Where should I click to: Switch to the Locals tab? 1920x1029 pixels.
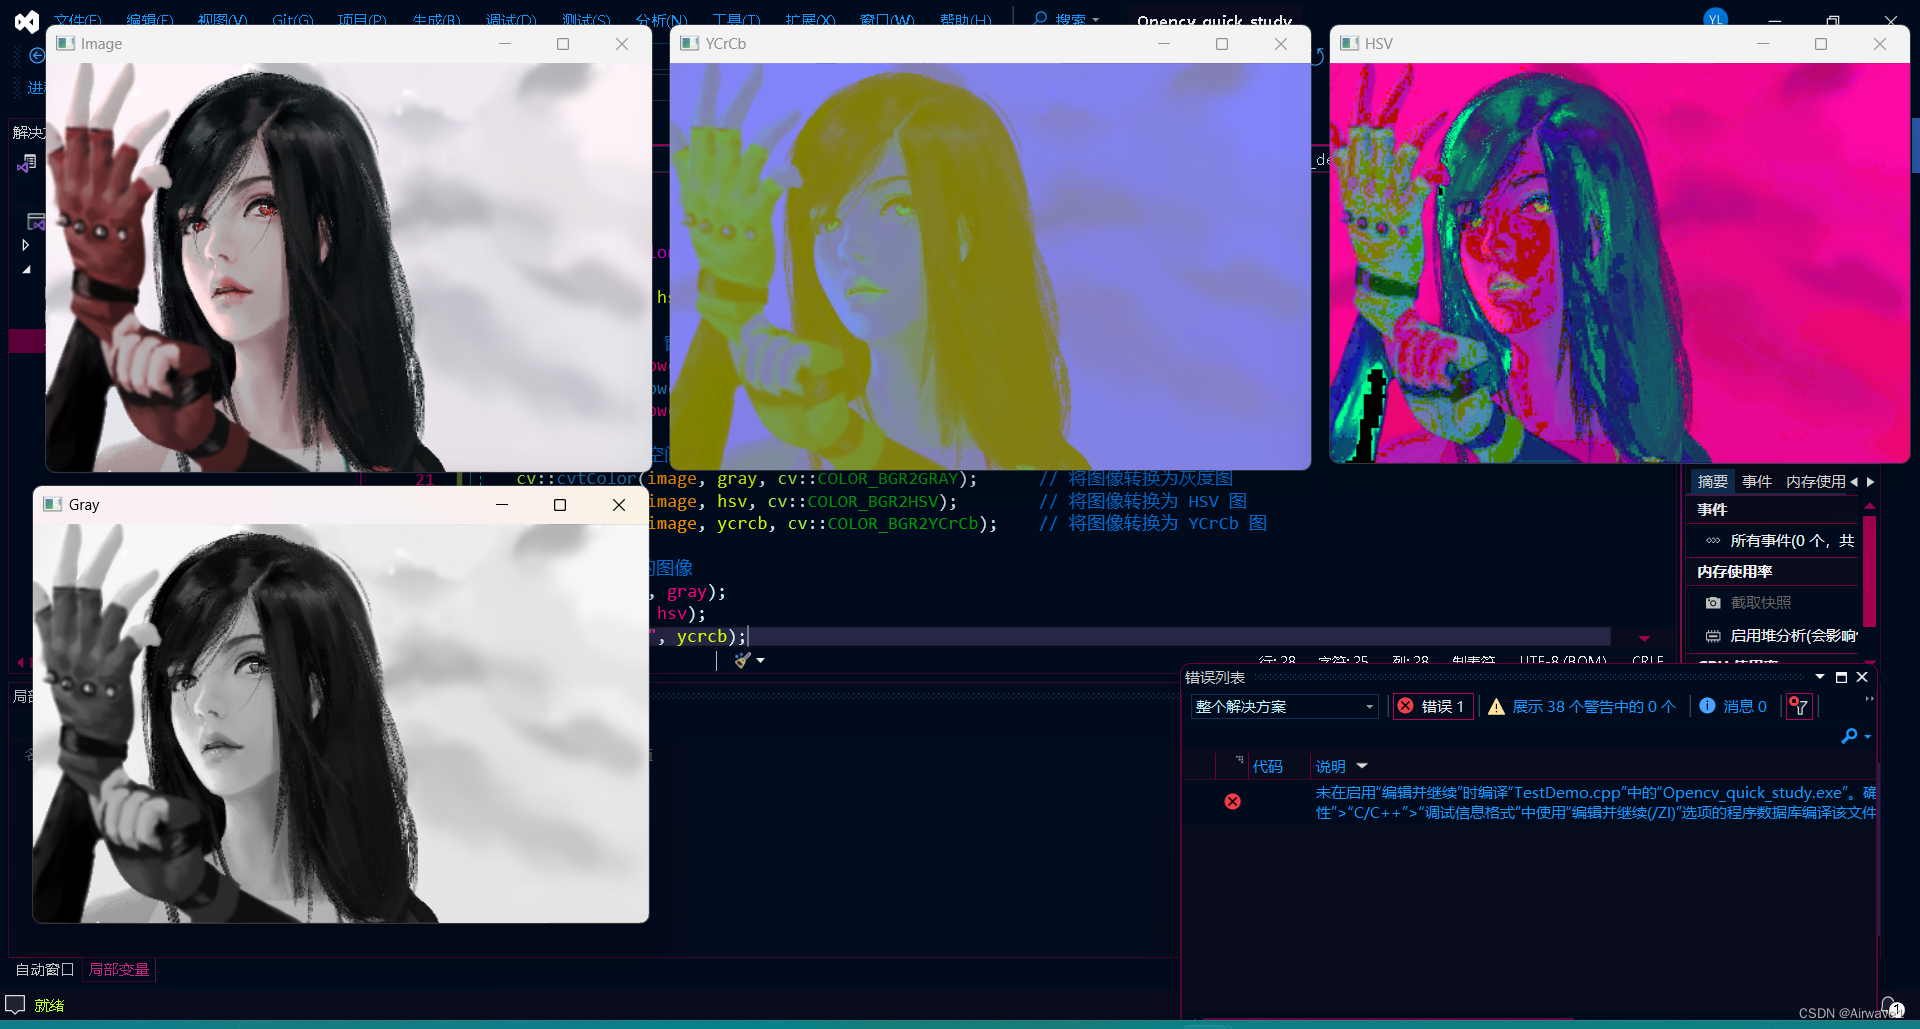point(119,969)
